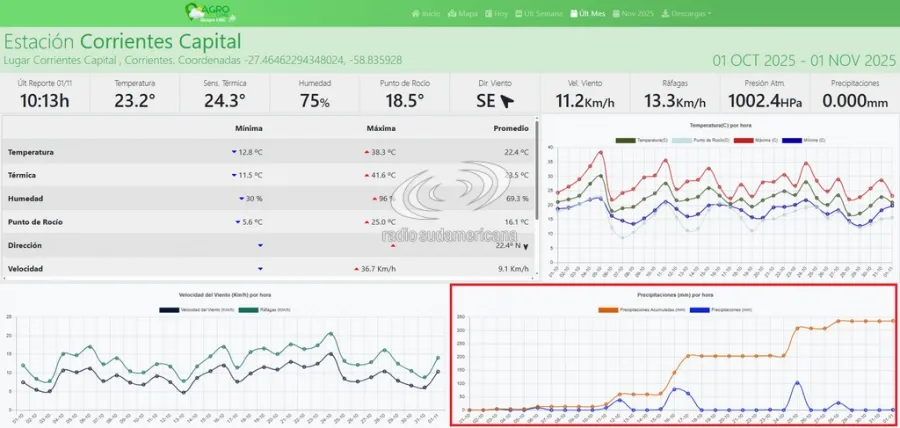Open the Nov 2025 calendar period

(634, 14)
